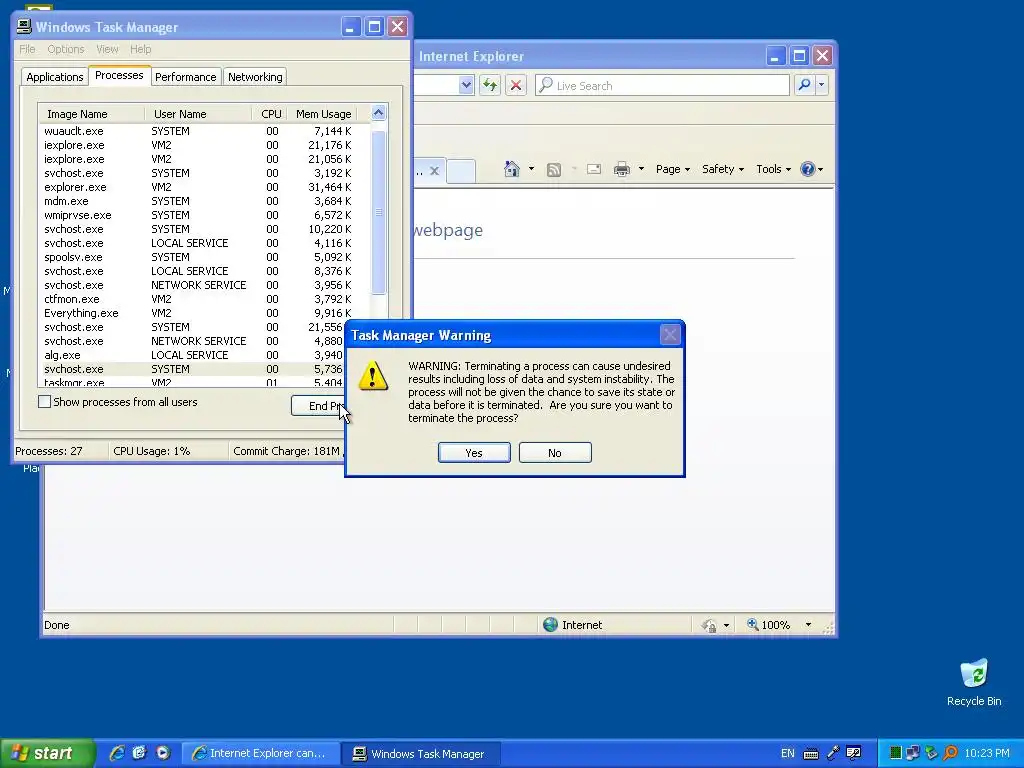Launch Windows Media Player from Quick Launch
This screenshot has width=1024, height=768.
tap(163, 753)
